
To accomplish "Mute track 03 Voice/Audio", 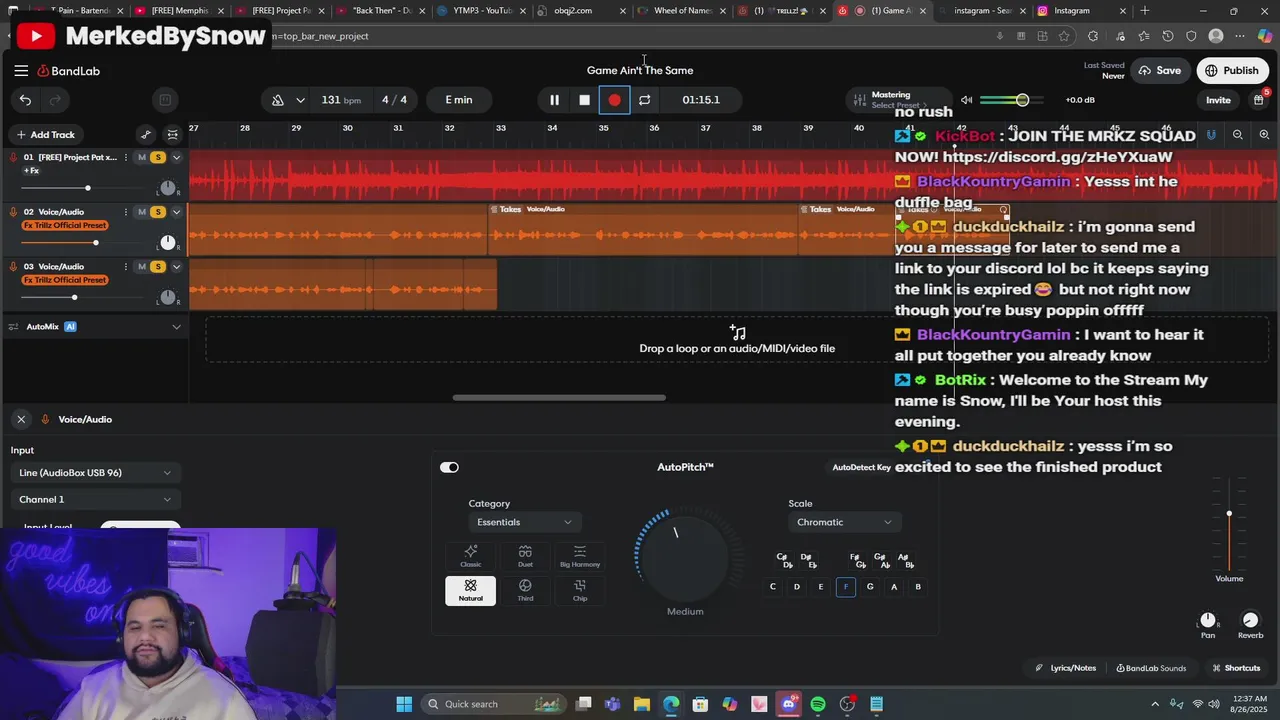I will click(x=142, y=267).
